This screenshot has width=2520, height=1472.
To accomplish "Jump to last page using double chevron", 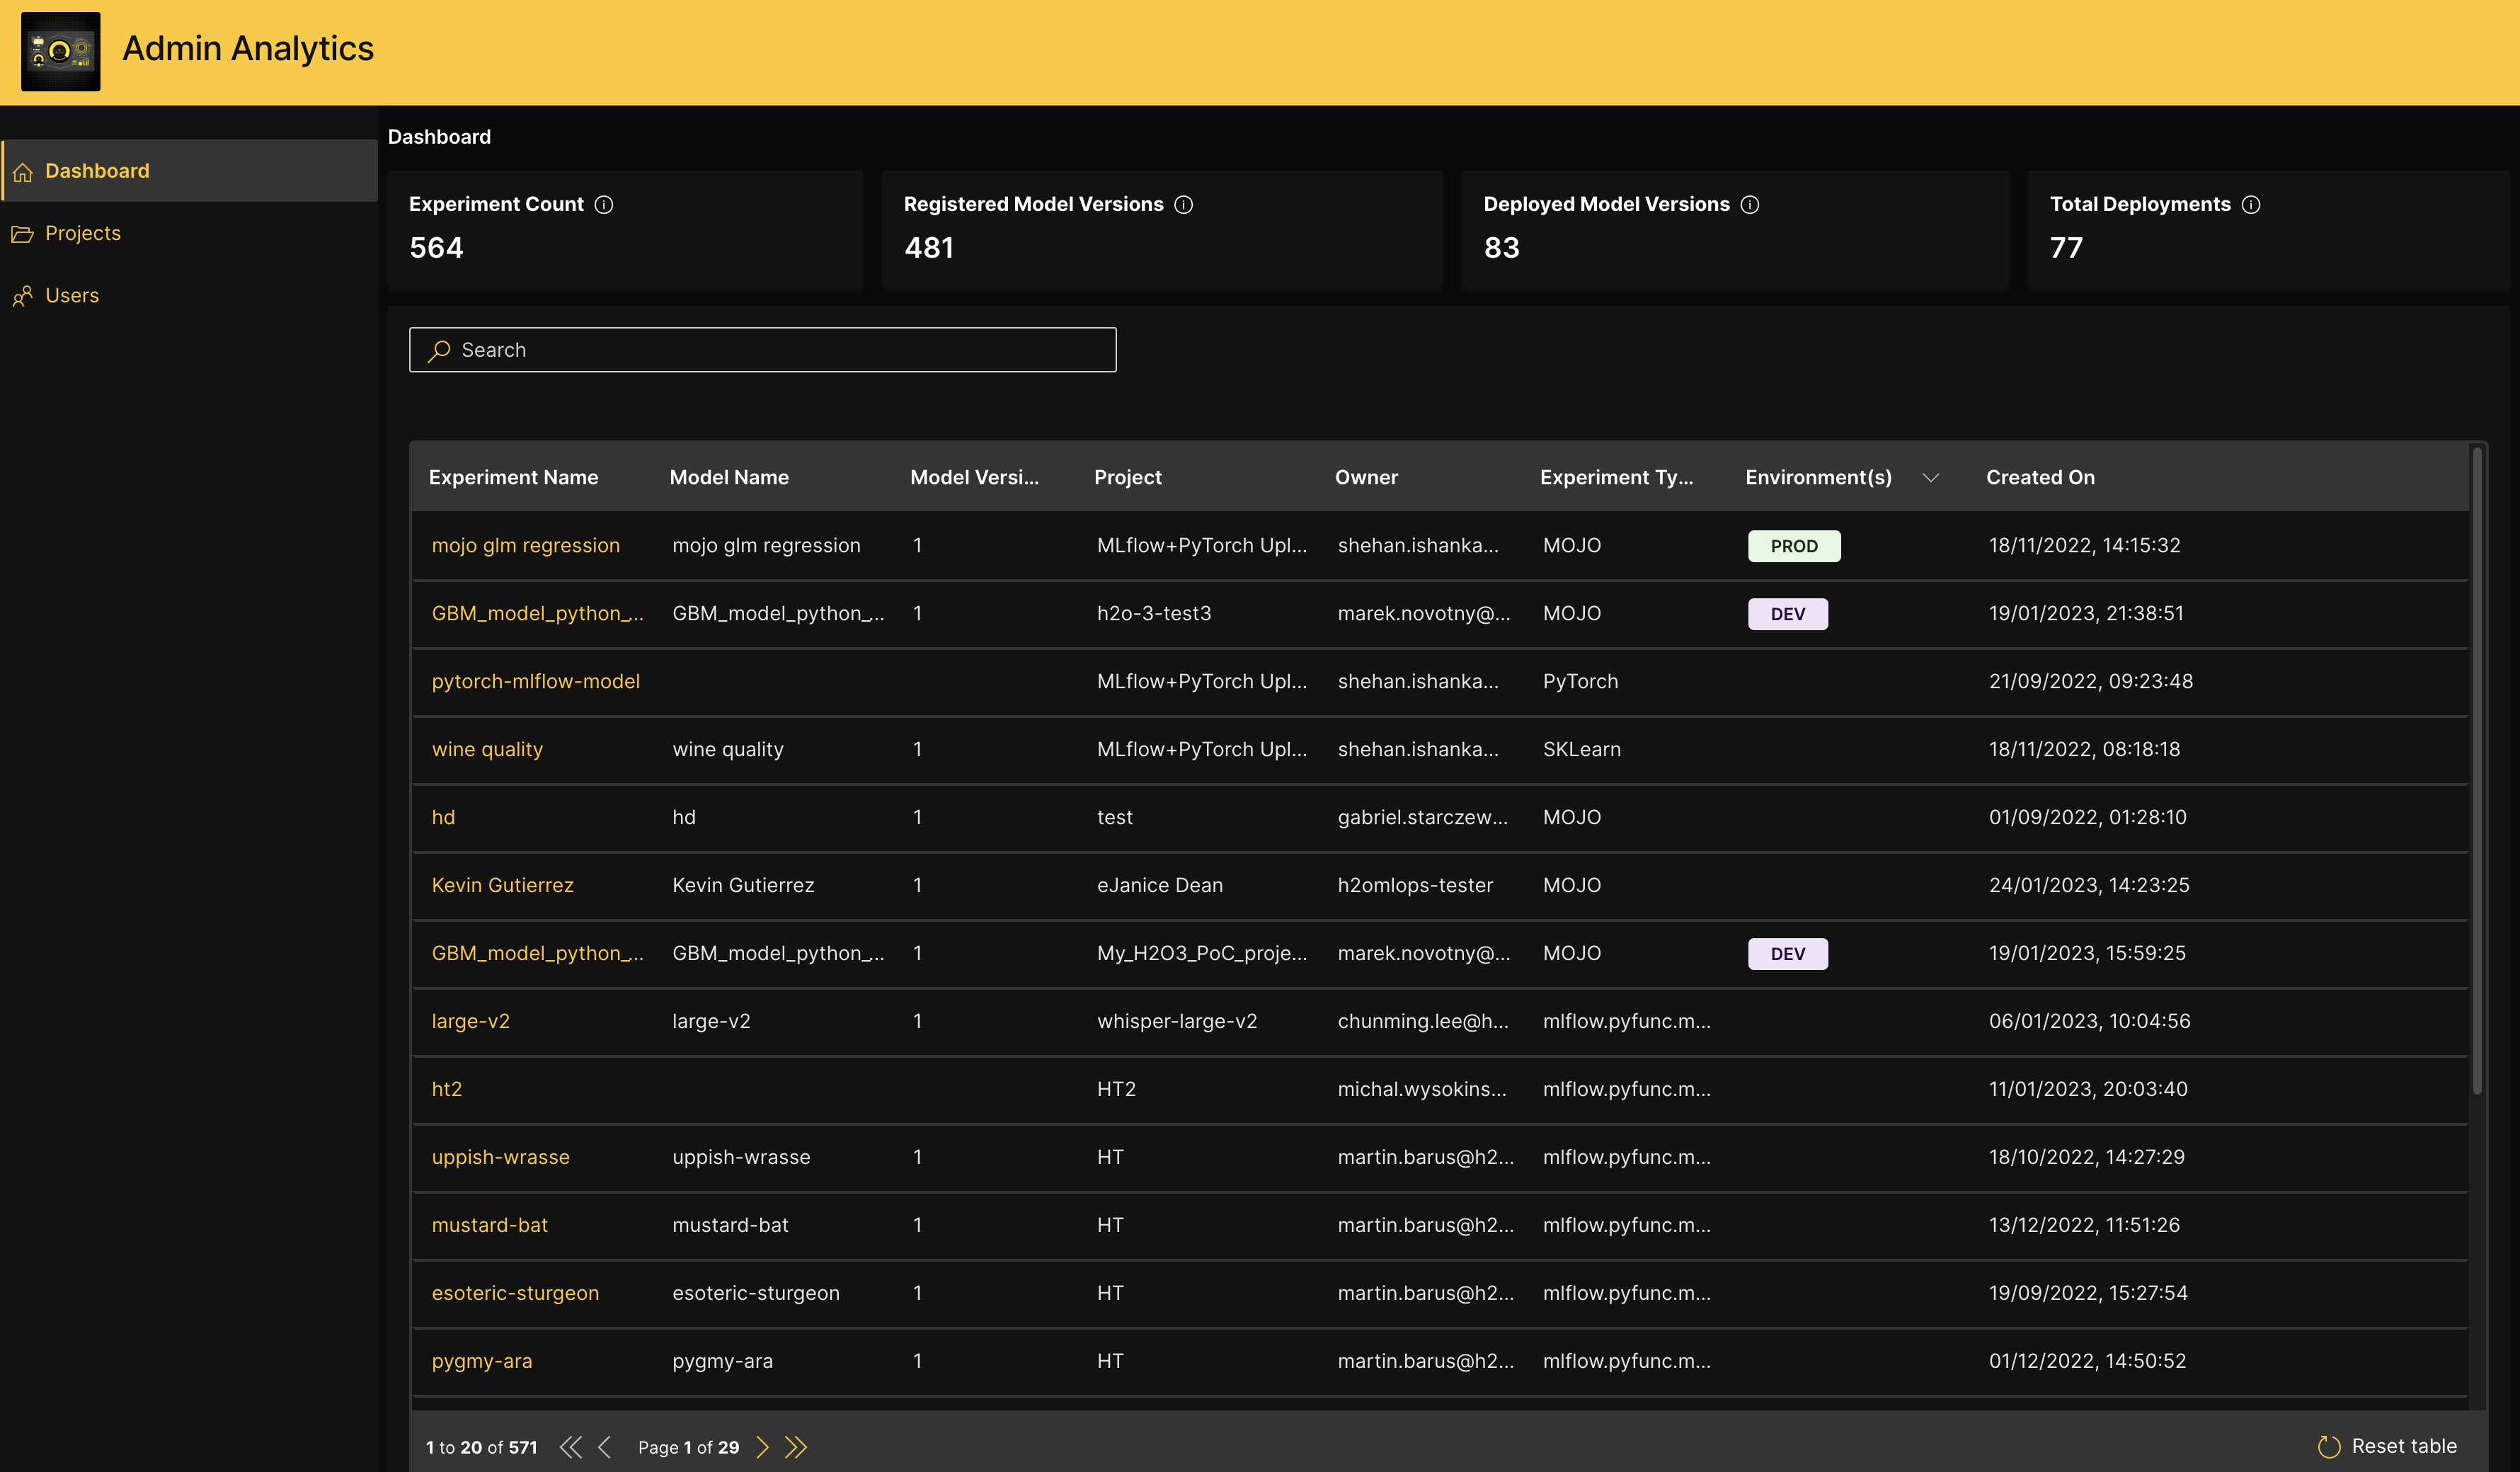I will [797, 1446].
